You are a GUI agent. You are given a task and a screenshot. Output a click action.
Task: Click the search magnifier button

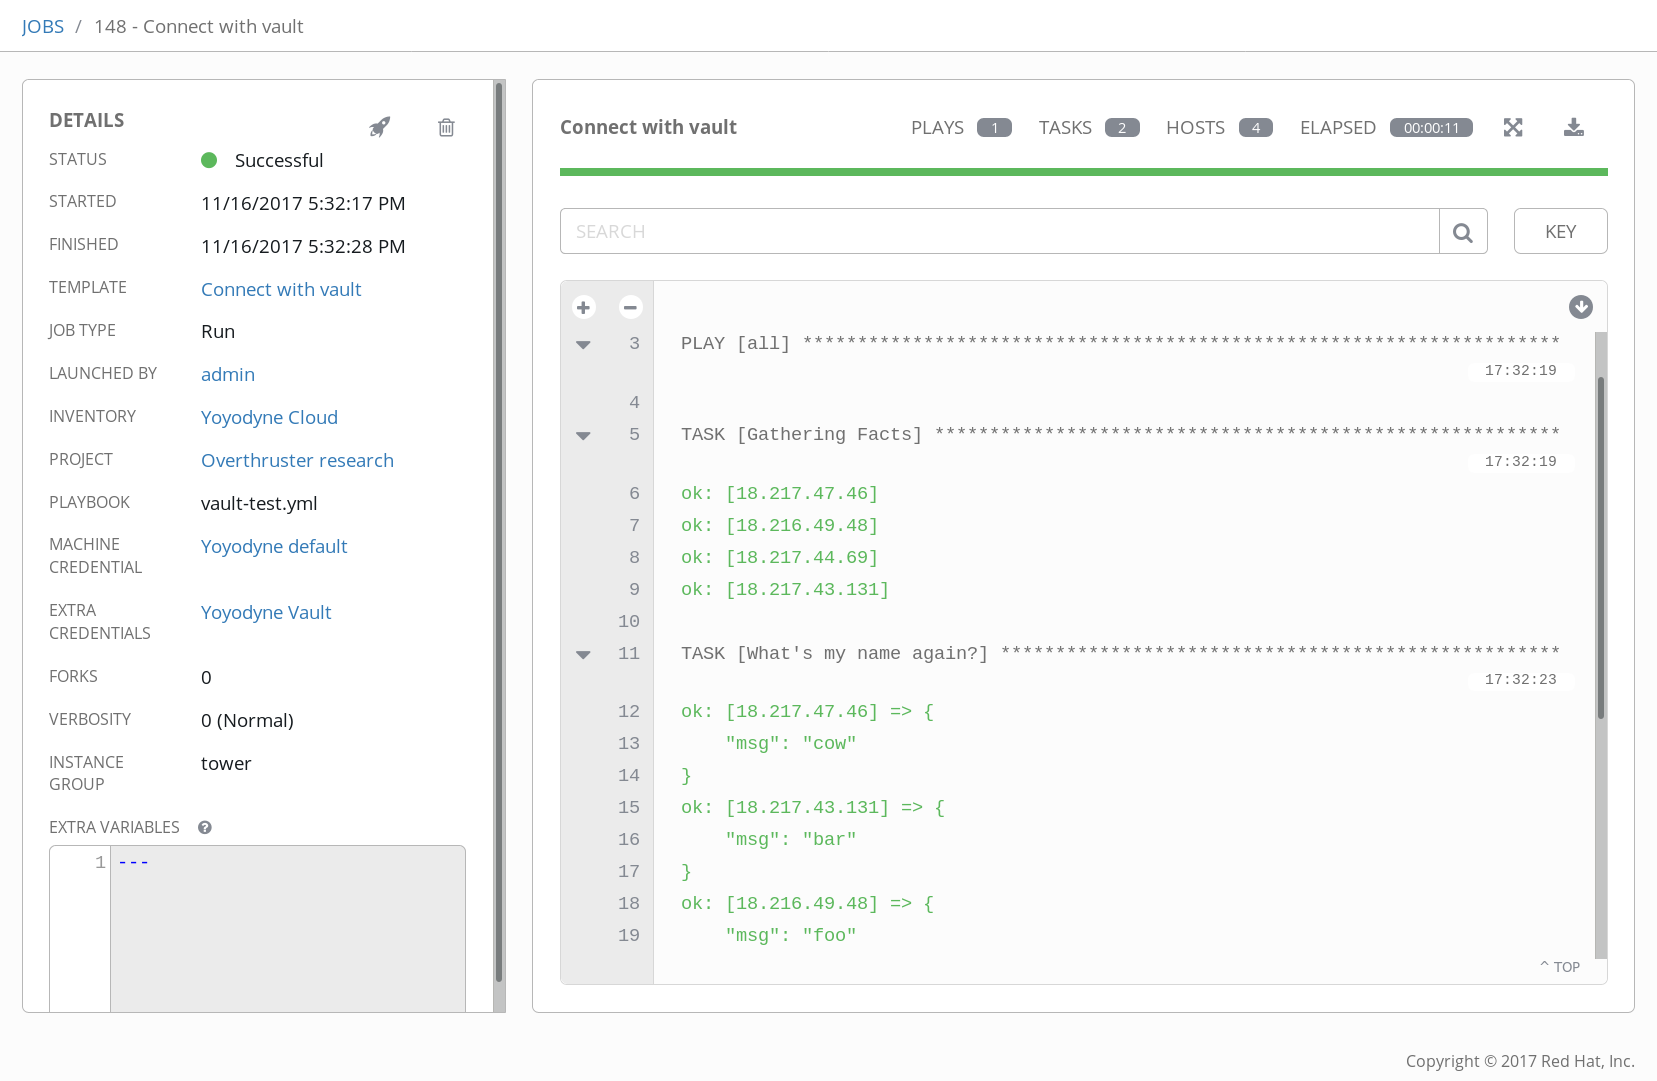[x=1462, y=232]
